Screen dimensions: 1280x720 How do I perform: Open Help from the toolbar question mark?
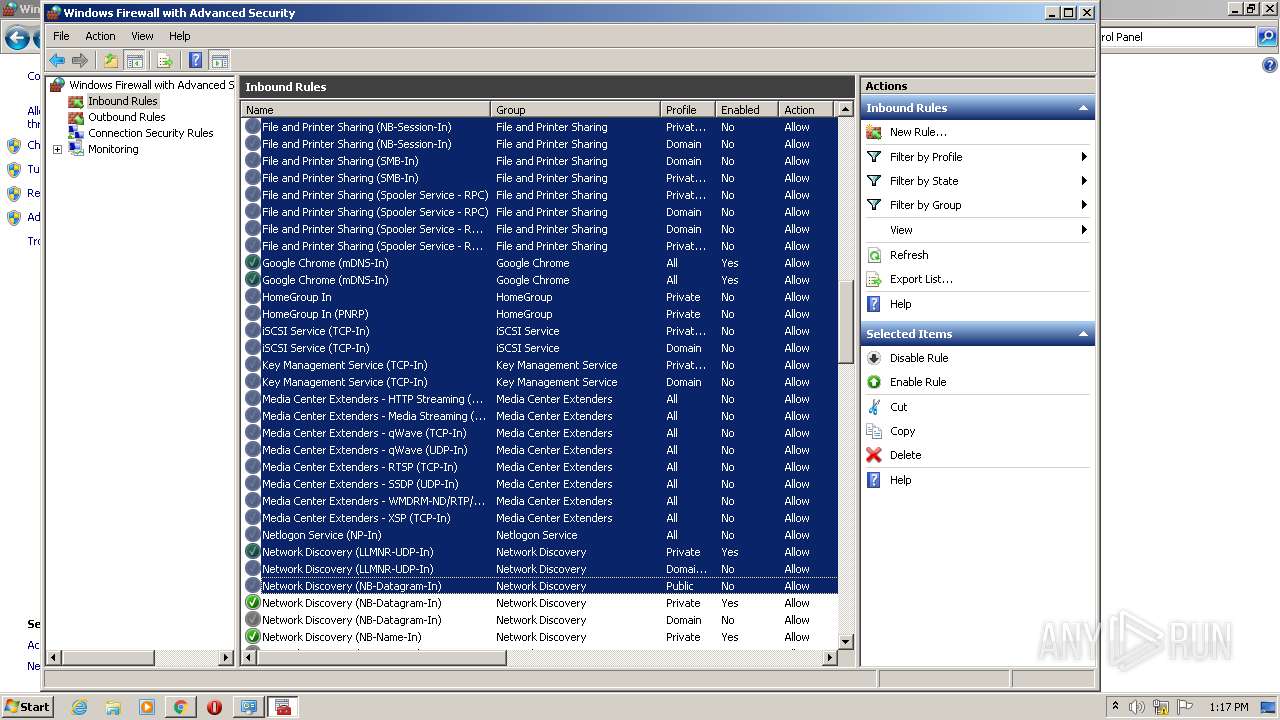pos(196,60)
